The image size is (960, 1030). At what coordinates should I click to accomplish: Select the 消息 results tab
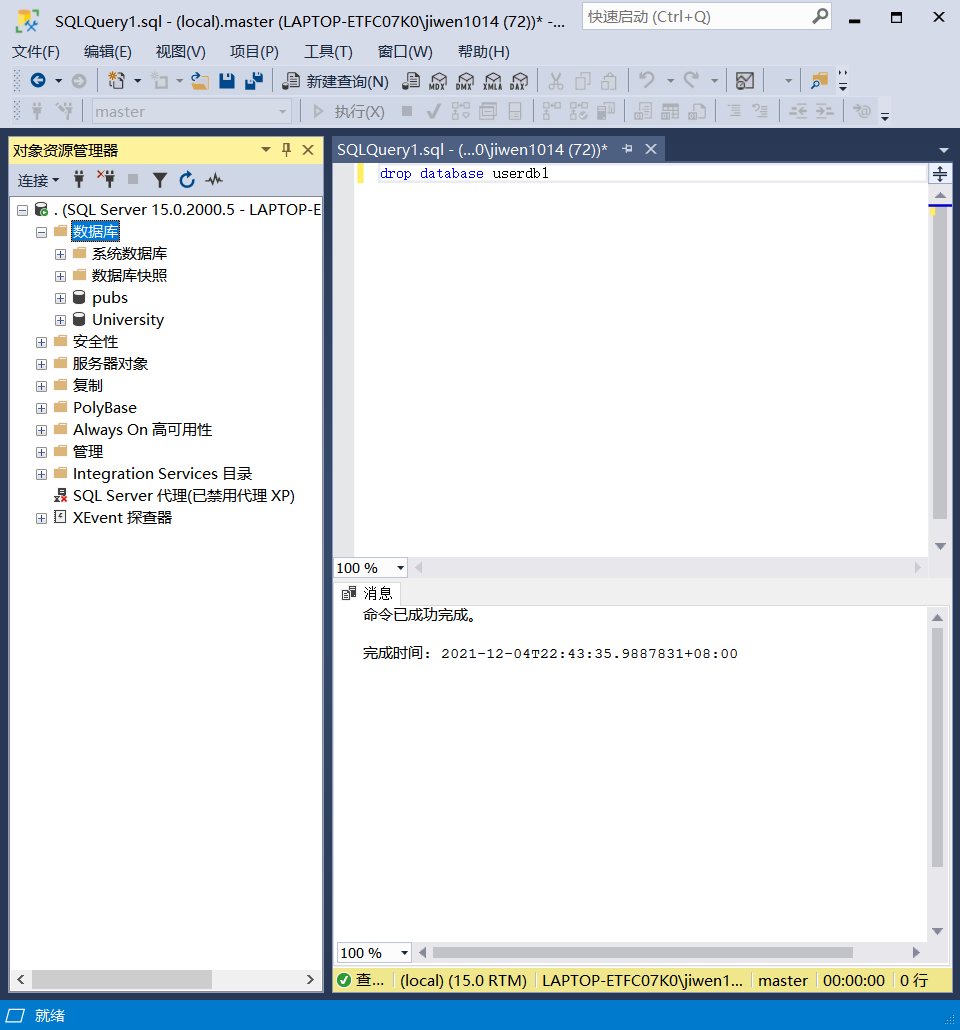[x=367, y=593]
